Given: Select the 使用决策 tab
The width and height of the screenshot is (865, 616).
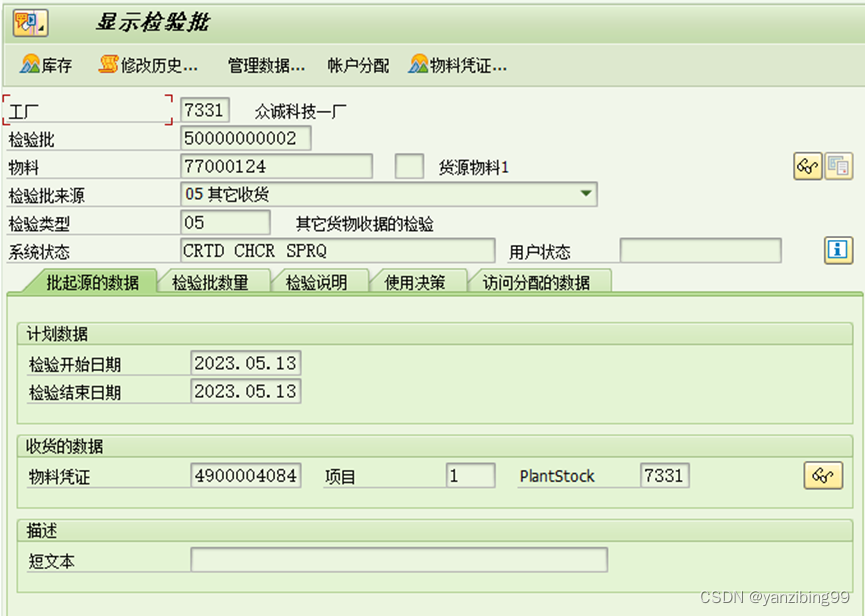Looking at the screenshot, I should (413, 281).
